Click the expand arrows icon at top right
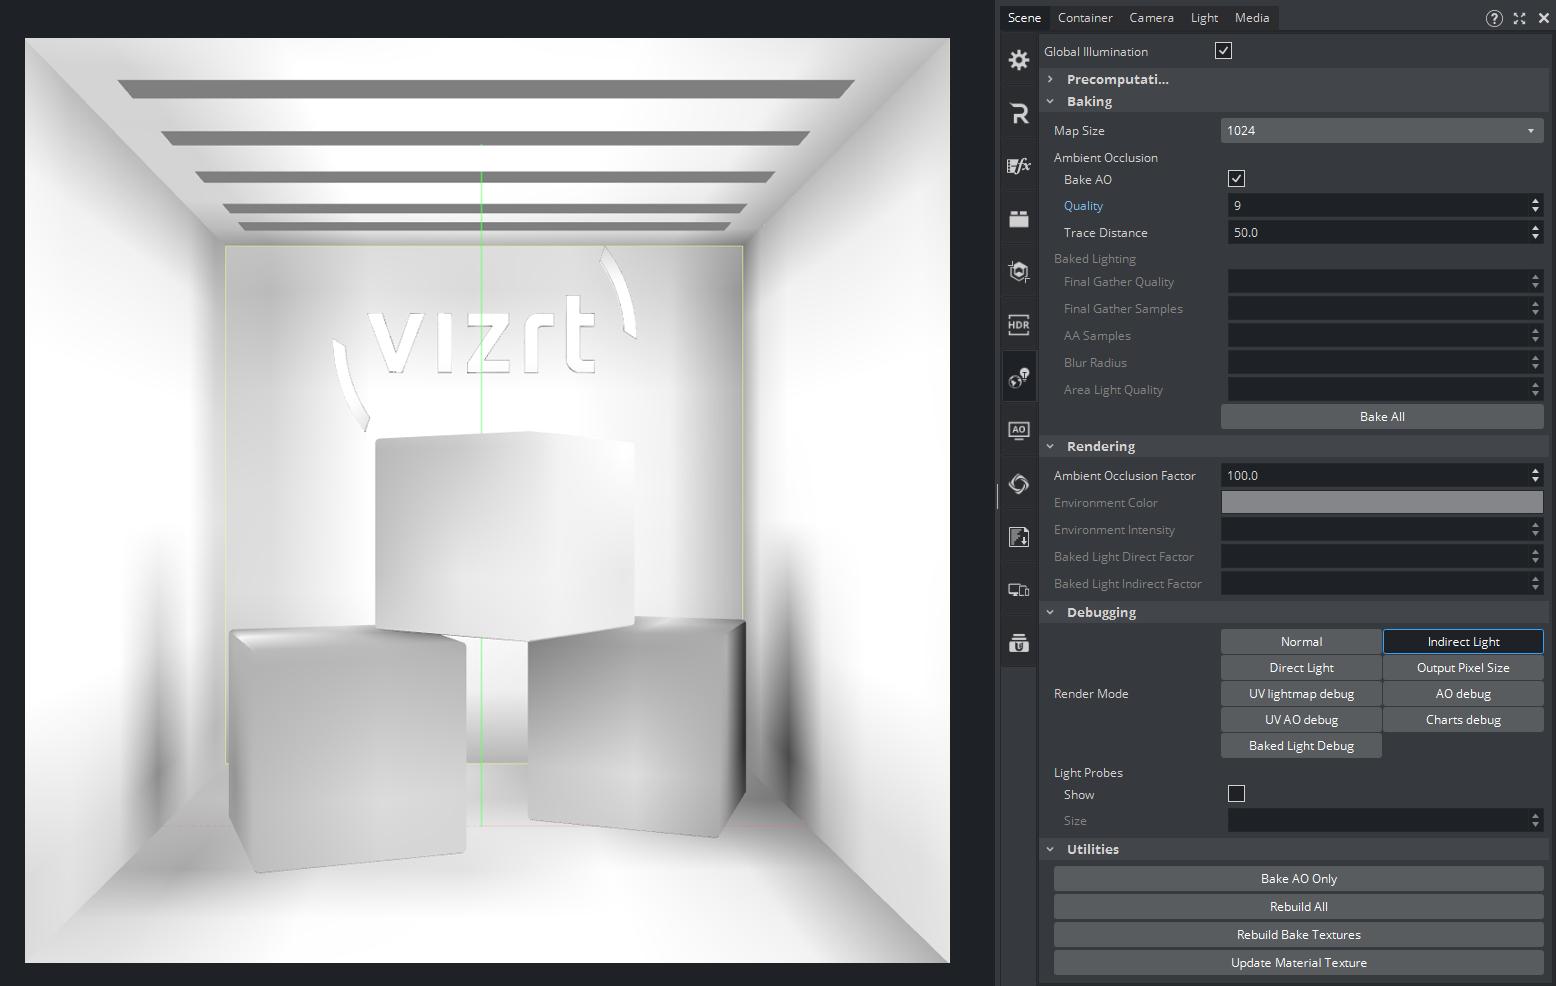This screenshot has height=986, width=1556. pyautogui.click(x=1519, y=18)
